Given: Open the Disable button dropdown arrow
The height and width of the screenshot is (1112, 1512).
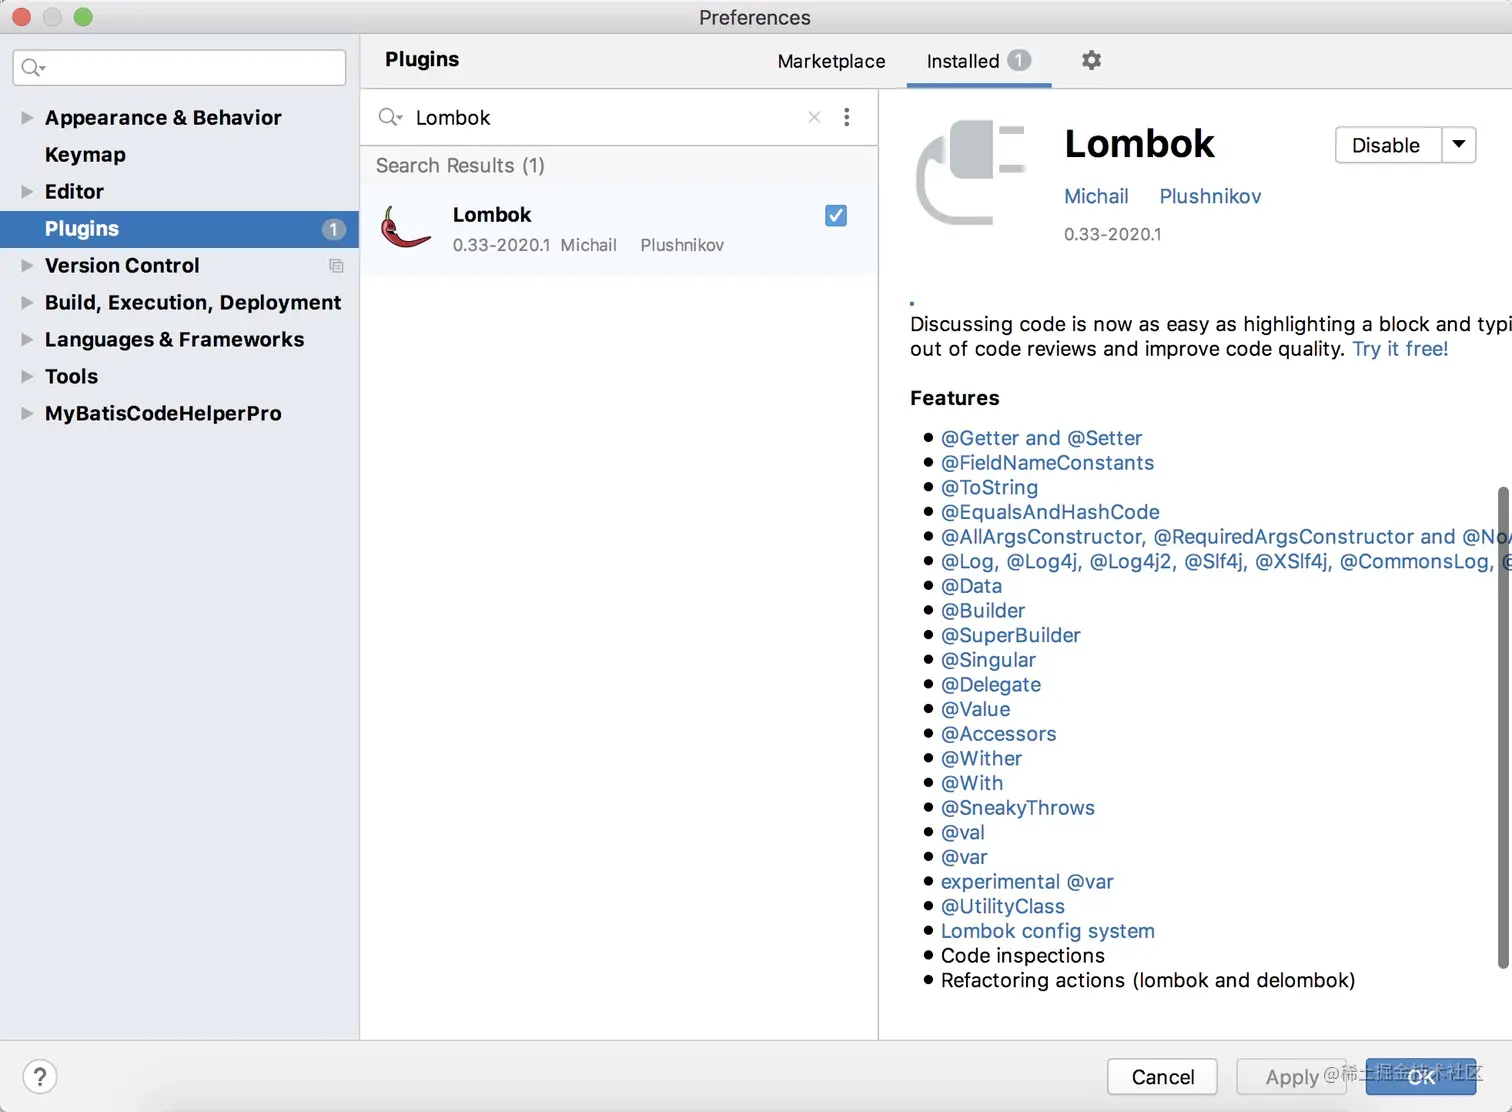Looking at the screenshot, I should (x=1459, y=145).
